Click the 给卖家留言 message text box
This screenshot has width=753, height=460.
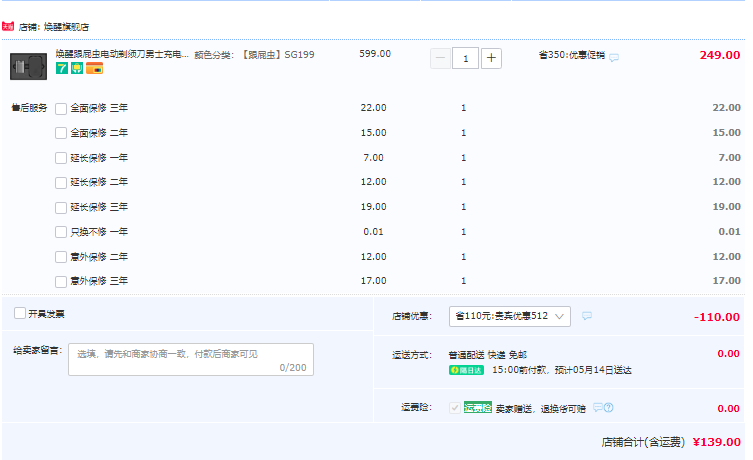191,360
